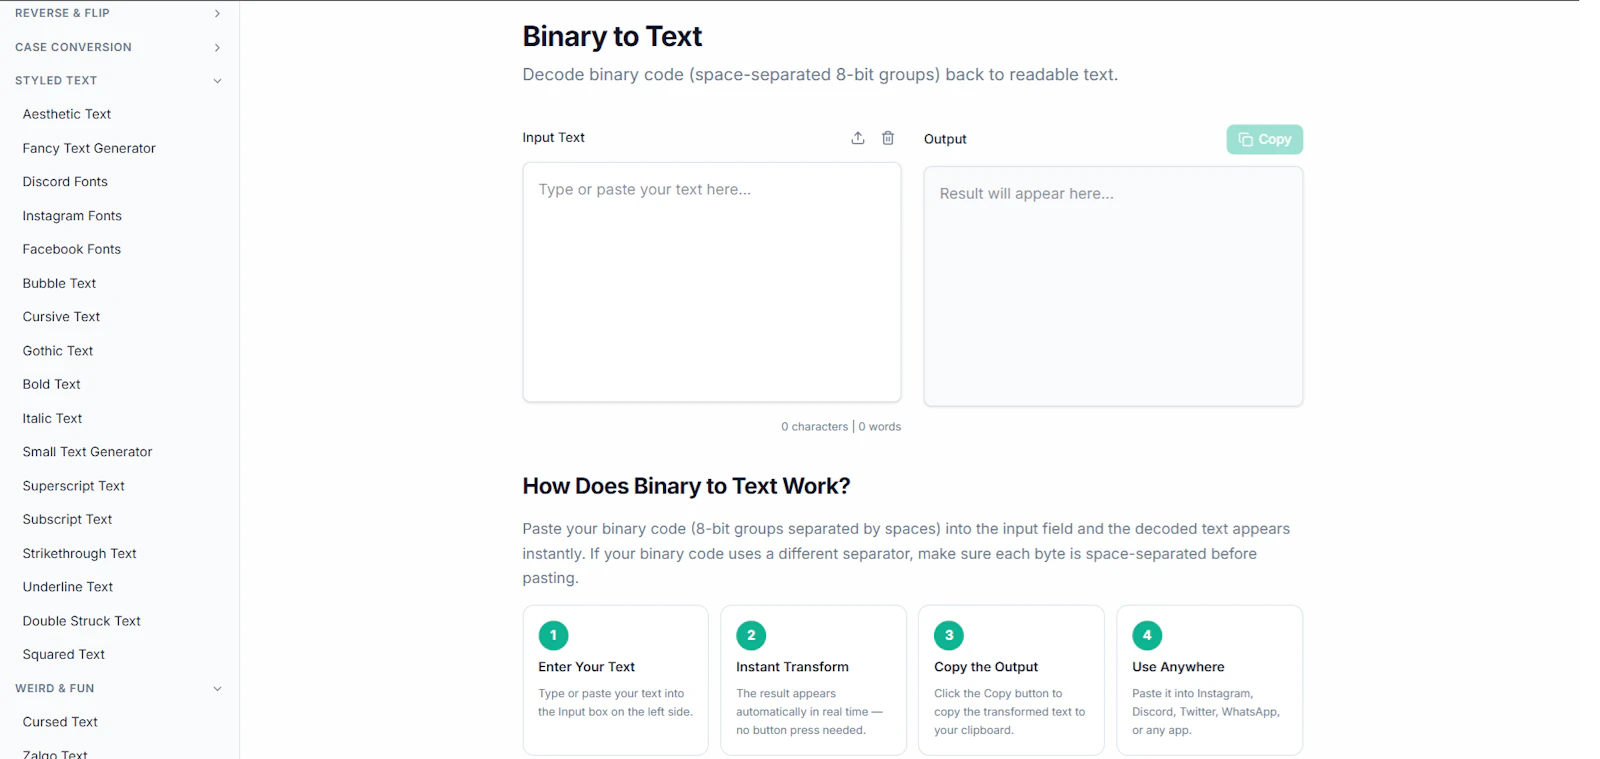This screenshot has width=1600, height=759.
Task: Select the Bubble Text tool
Action: (x=59, y=283)
